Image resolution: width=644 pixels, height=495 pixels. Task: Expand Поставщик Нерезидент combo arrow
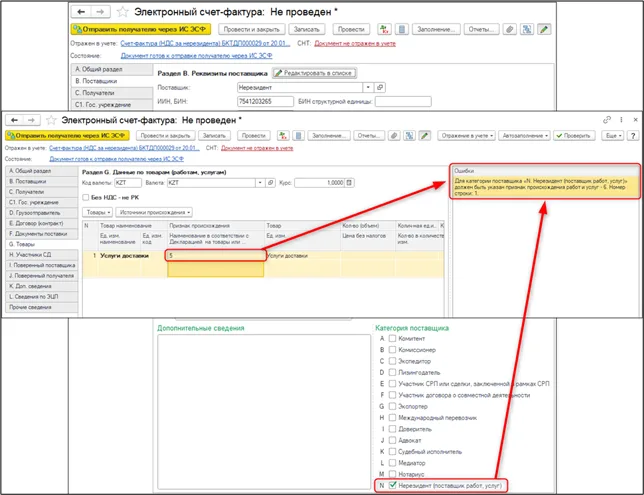(368, 87)
